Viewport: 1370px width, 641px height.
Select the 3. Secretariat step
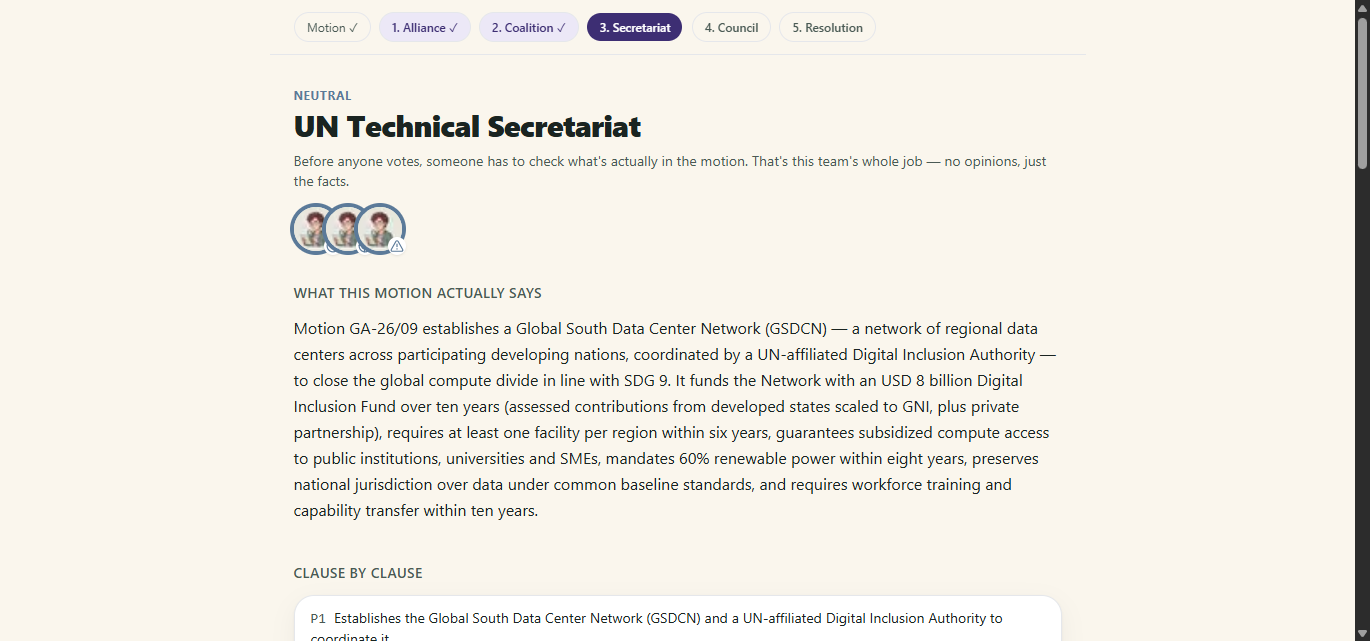click(x=635, y=27)
